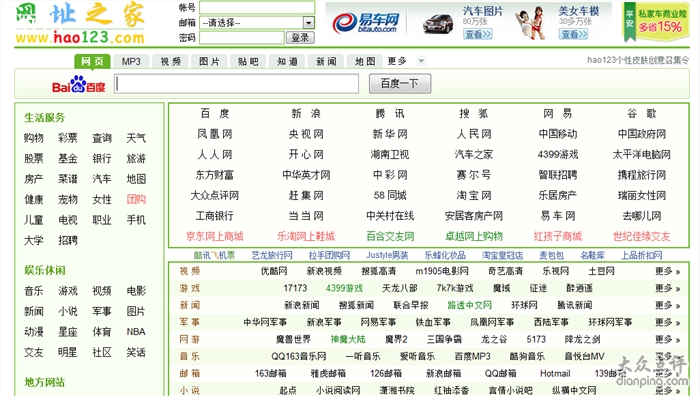Viewport: 700px width, 396px height.
Task: Open the Hotmail link in the 邮箱 row
Action: 555,373
